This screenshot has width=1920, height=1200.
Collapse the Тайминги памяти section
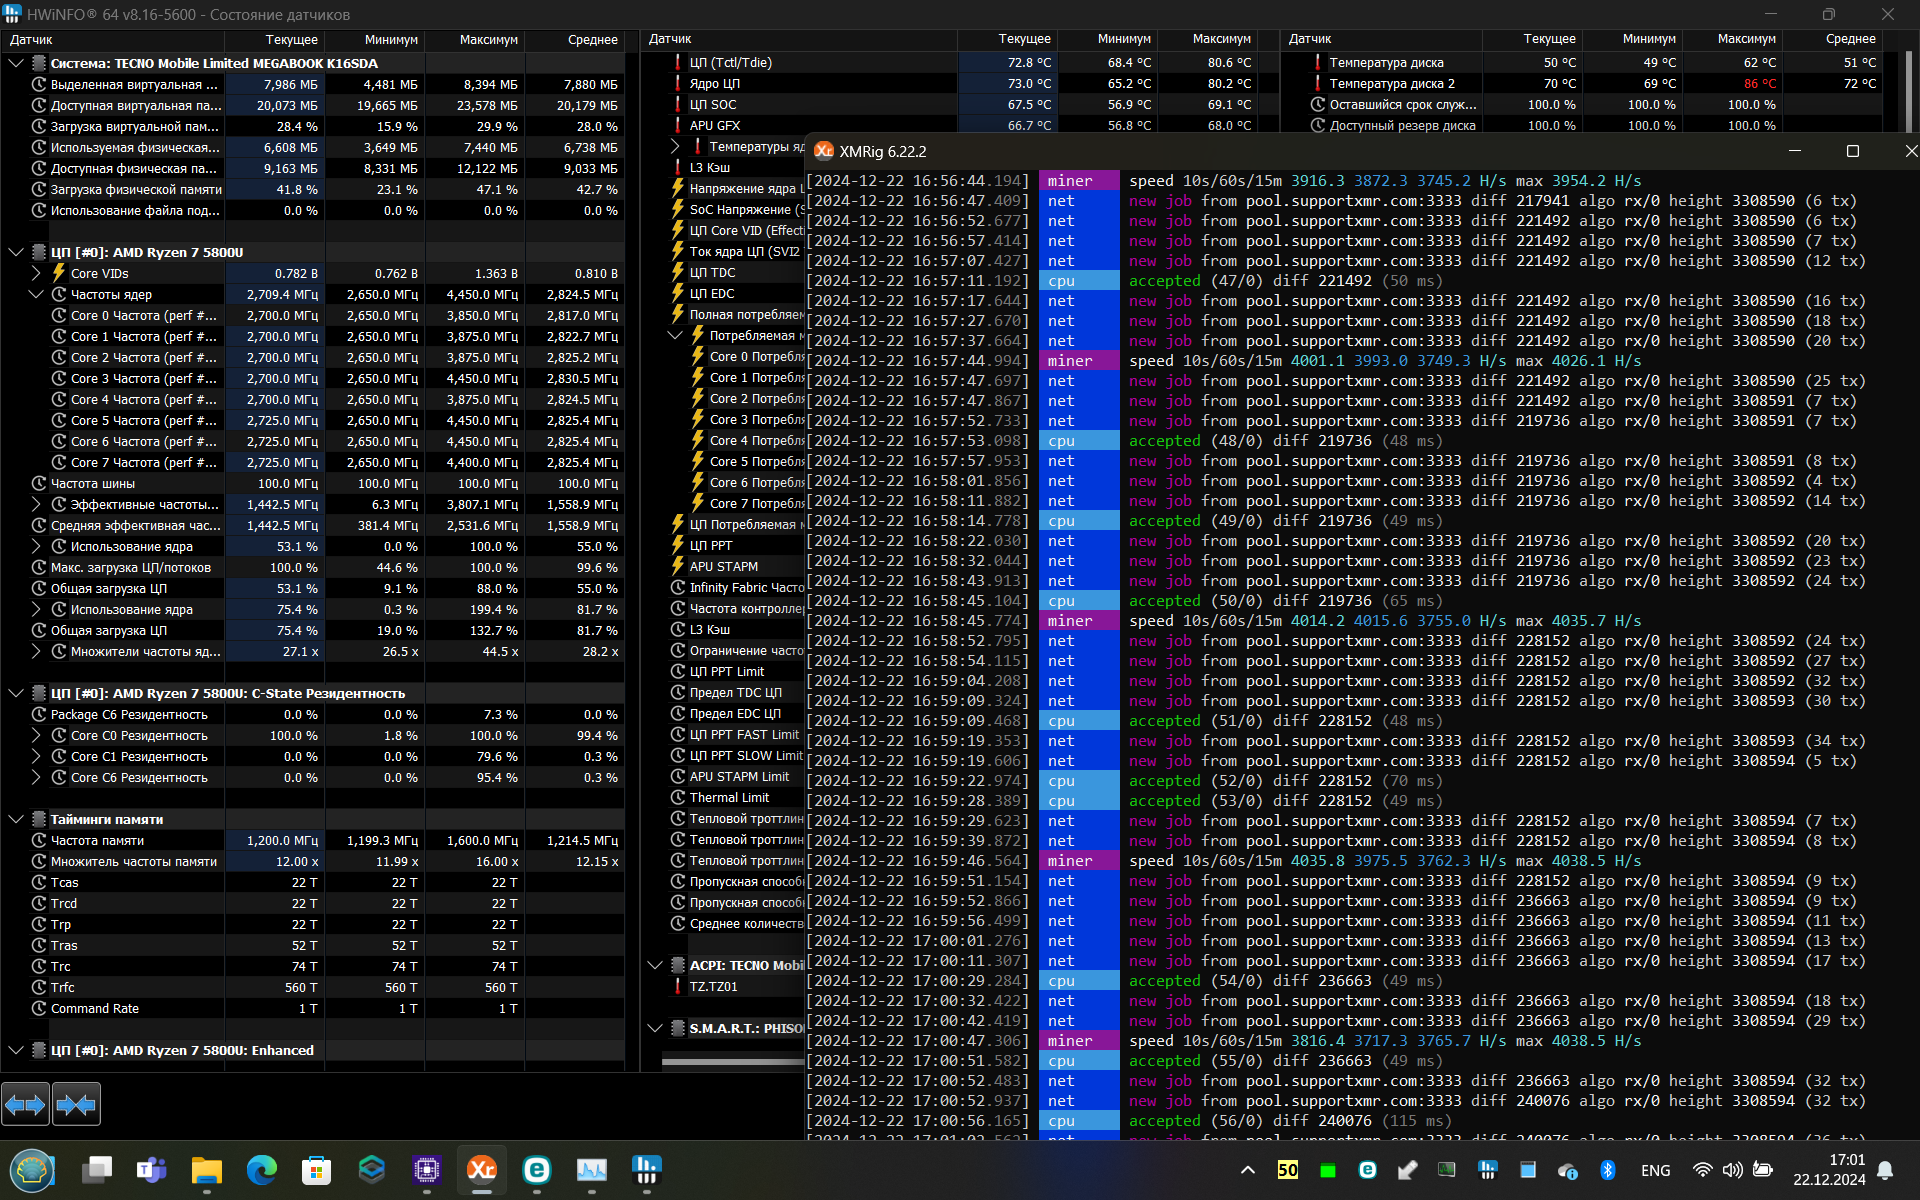16,819
